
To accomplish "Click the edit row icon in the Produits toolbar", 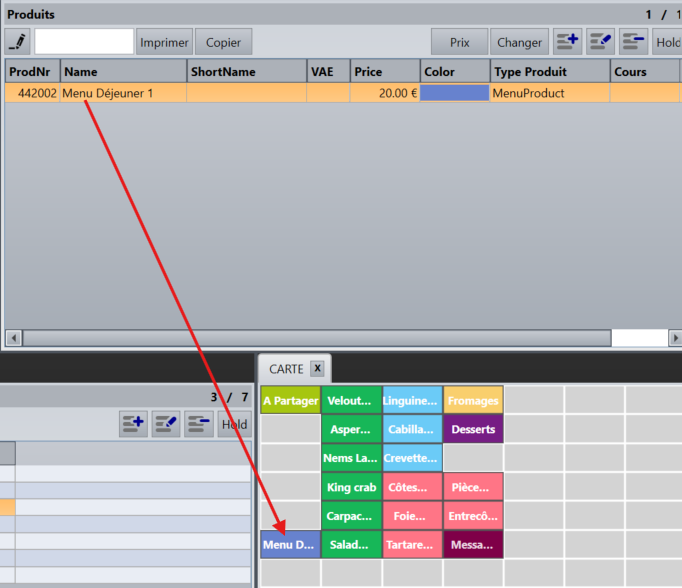I will 600,42.
